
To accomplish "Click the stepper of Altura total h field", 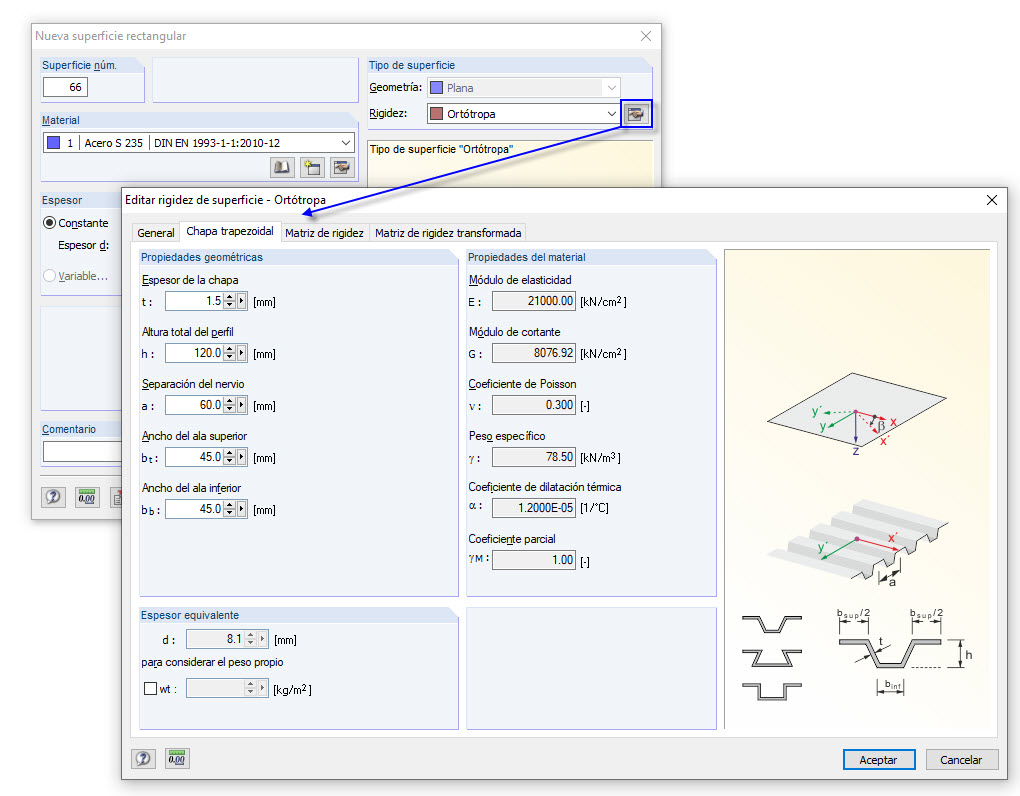I will 230,352.
